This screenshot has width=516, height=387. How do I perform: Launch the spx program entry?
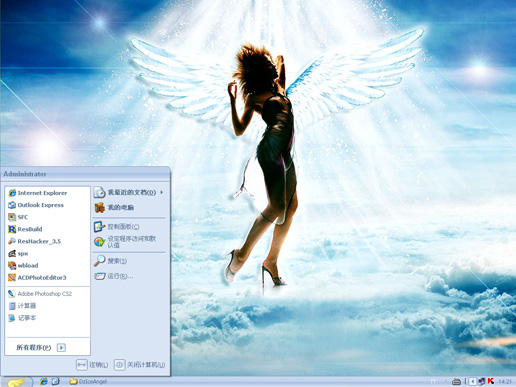(x=48, y=254)
